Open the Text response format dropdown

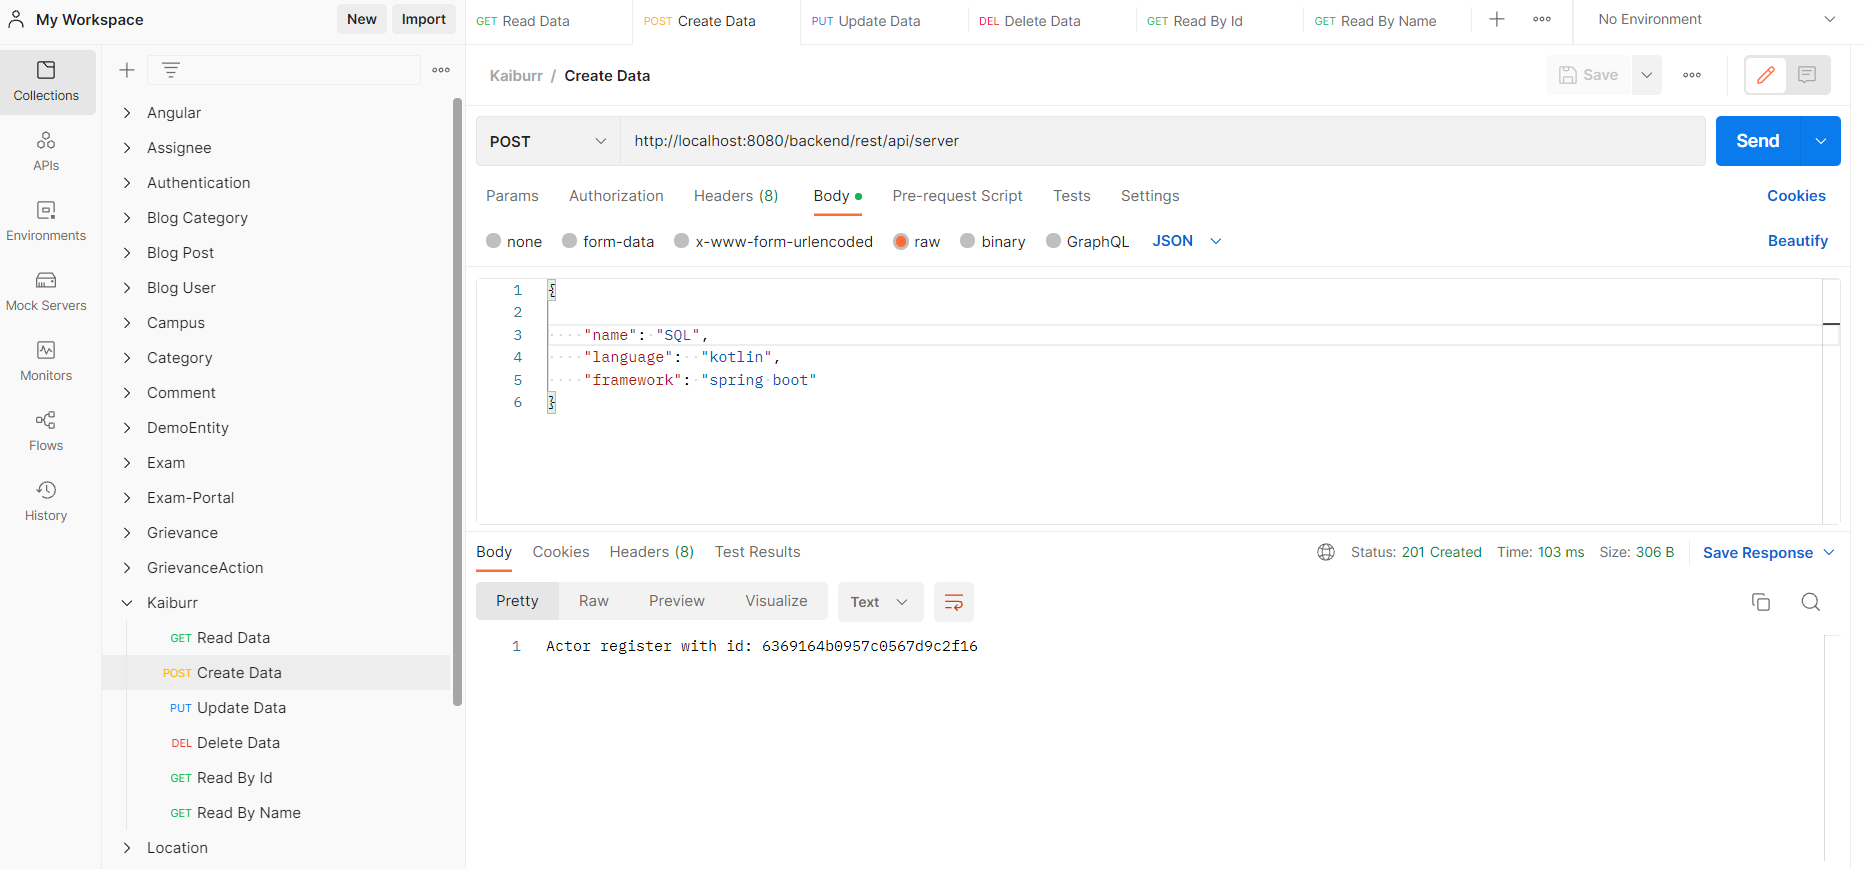pyautogui.click(x=879, y=602)
